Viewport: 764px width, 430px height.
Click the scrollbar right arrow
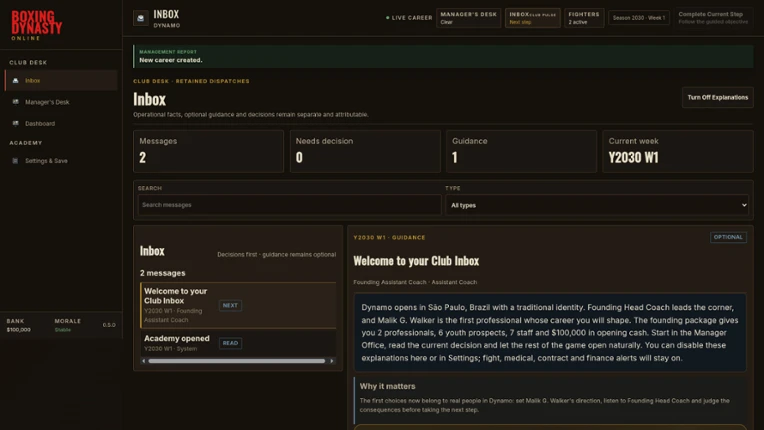pos(332,361)
